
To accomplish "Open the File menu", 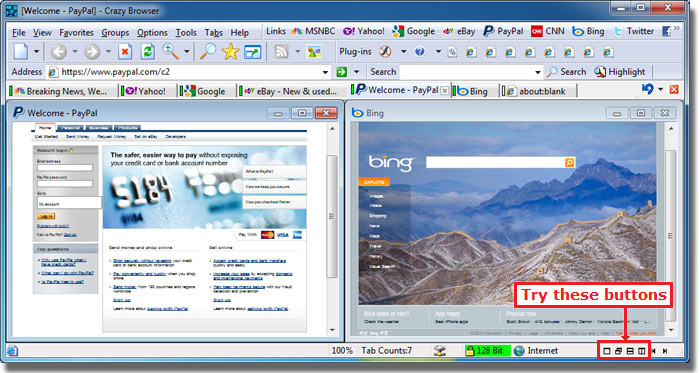I will [x=19, y=33].
